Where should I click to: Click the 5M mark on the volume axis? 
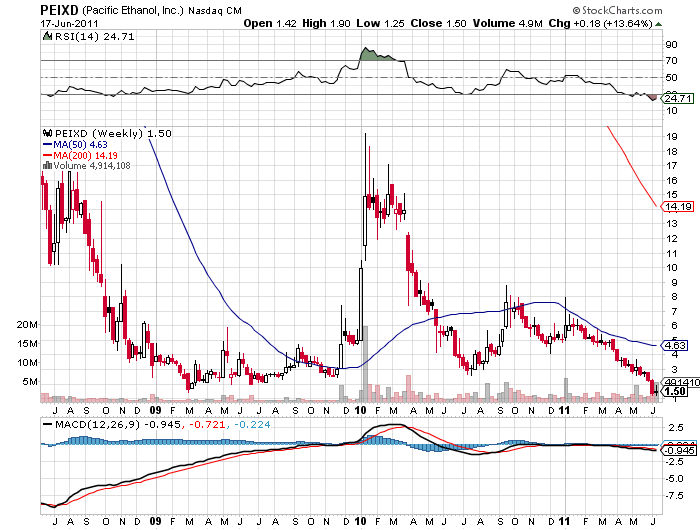click(30, 381)
